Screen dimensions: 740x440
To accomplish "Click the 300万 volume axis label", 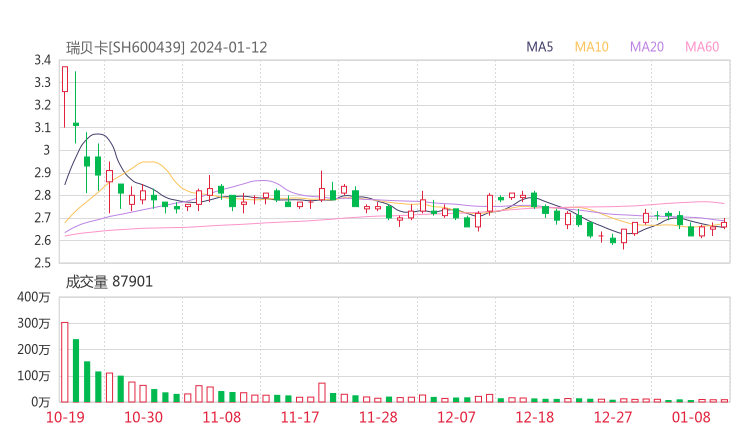I will [x=34, y=323].
